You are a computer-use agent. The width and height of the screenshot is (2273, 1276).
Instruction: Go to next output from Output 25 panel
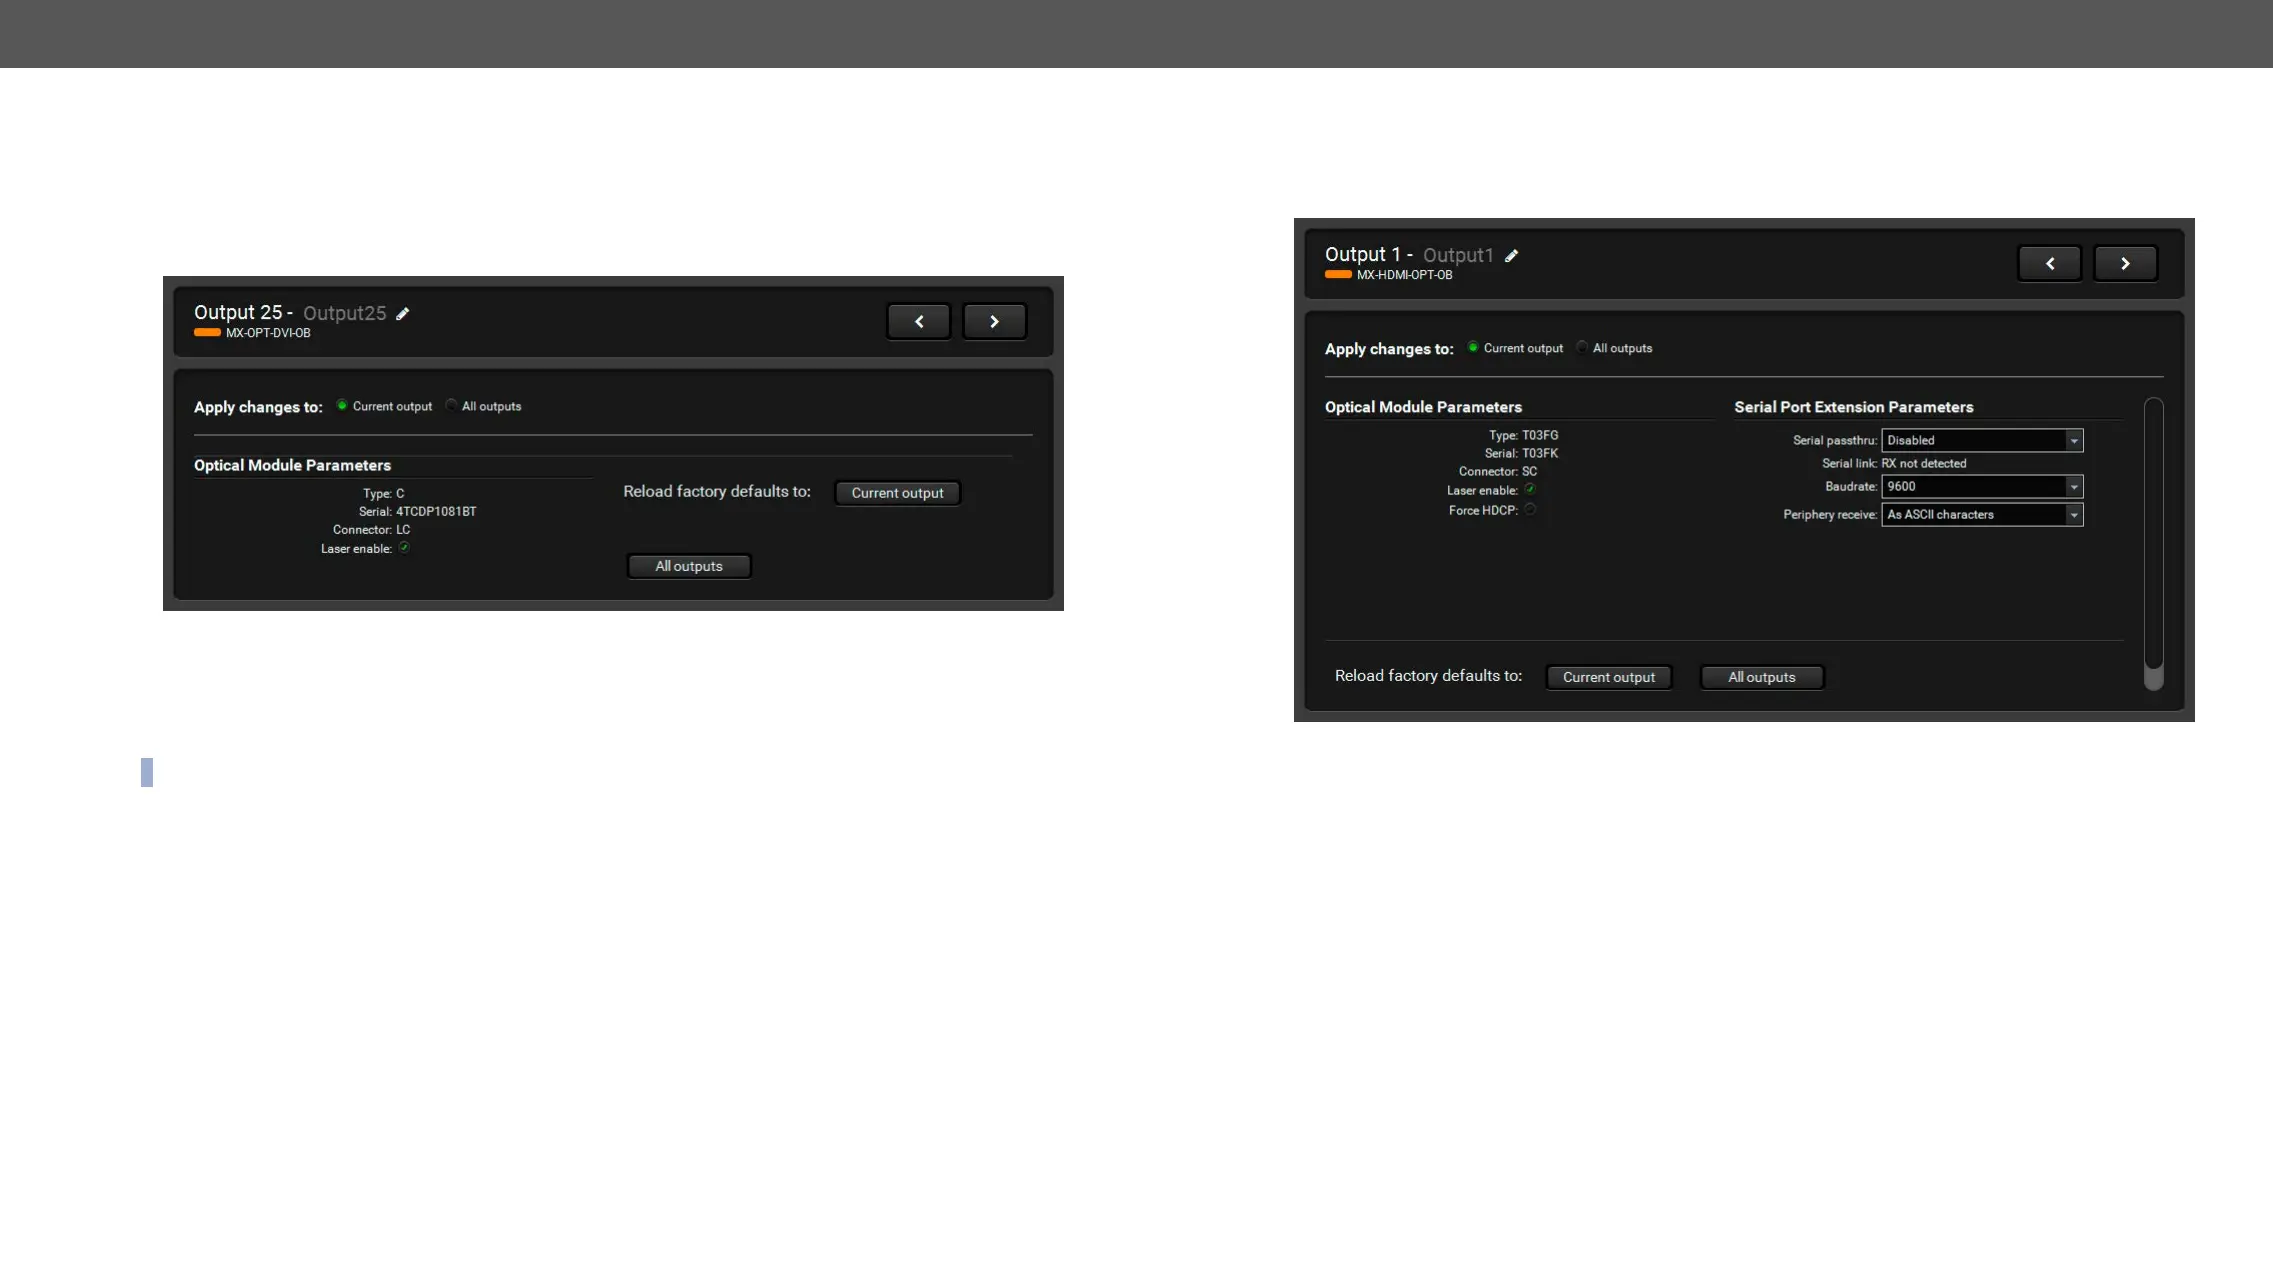[994, 322]
